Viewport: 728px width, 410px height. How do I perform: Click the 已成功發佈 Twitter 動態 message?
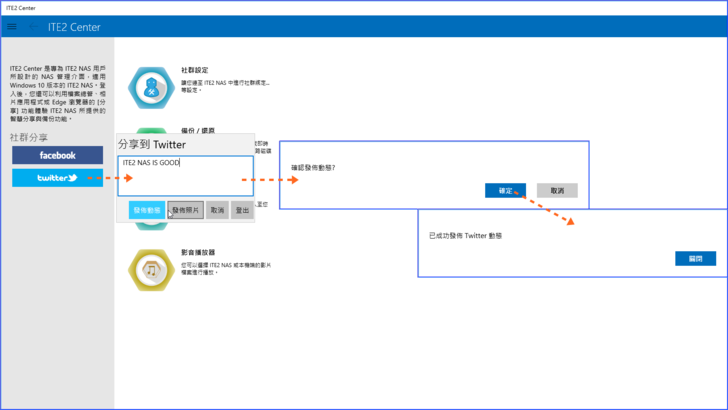(466, 236)
